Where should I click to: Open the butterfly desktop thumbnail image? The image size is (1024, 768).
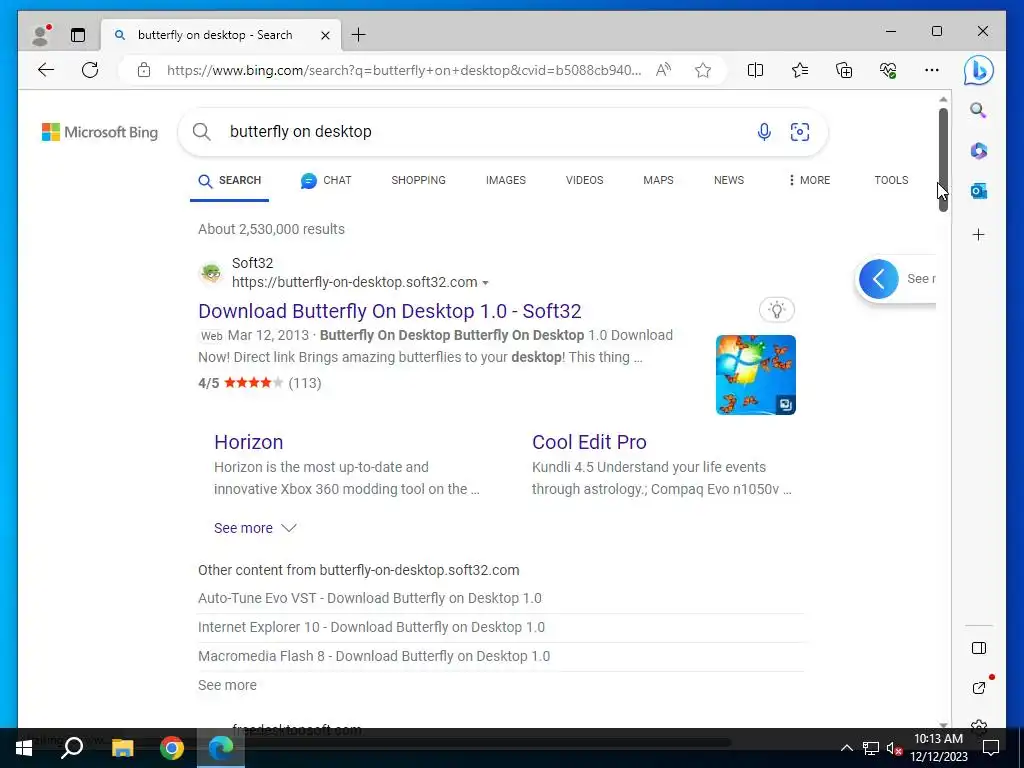pyautogui.click(x=756, y=375)
